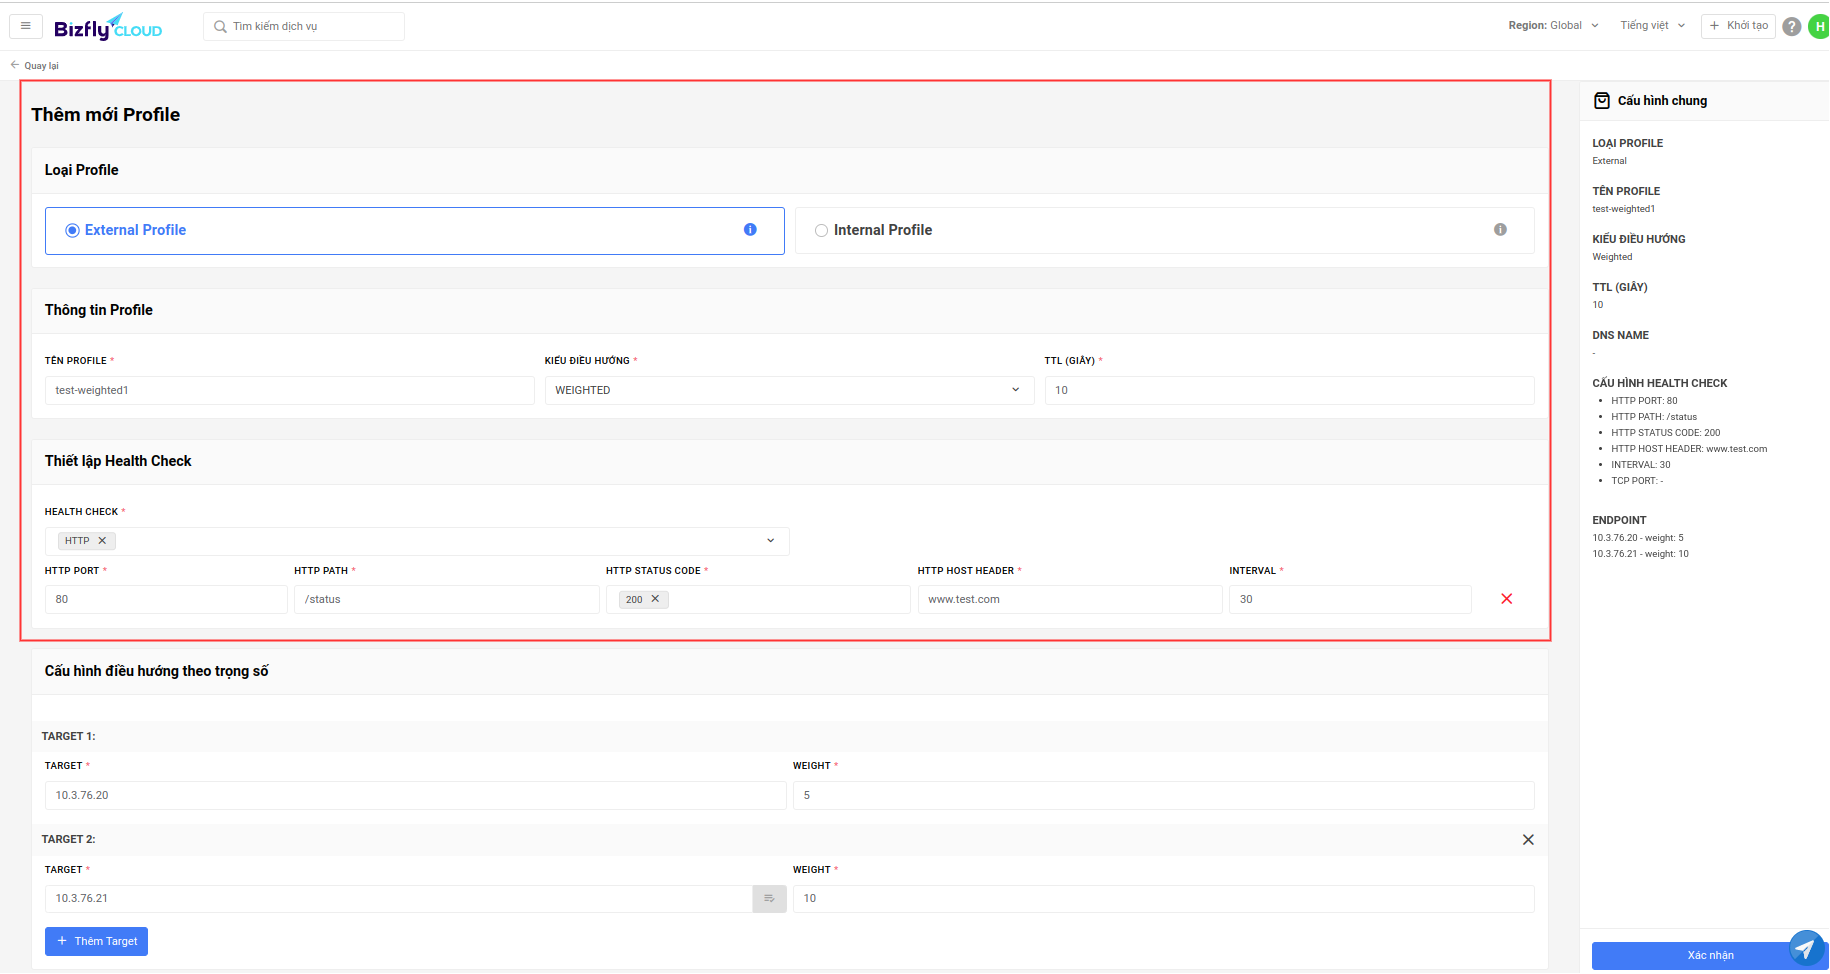
Task: Click the Thêm Target button
Action: point(96,942)
